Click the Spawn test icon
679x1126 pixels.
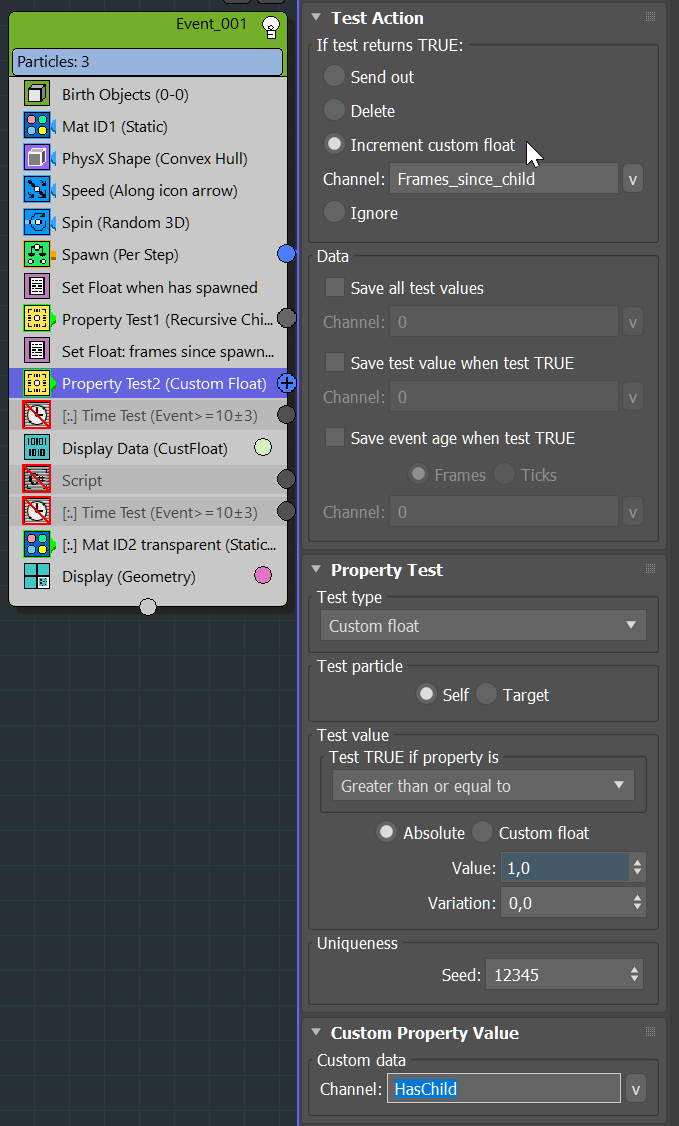[37, 255]
